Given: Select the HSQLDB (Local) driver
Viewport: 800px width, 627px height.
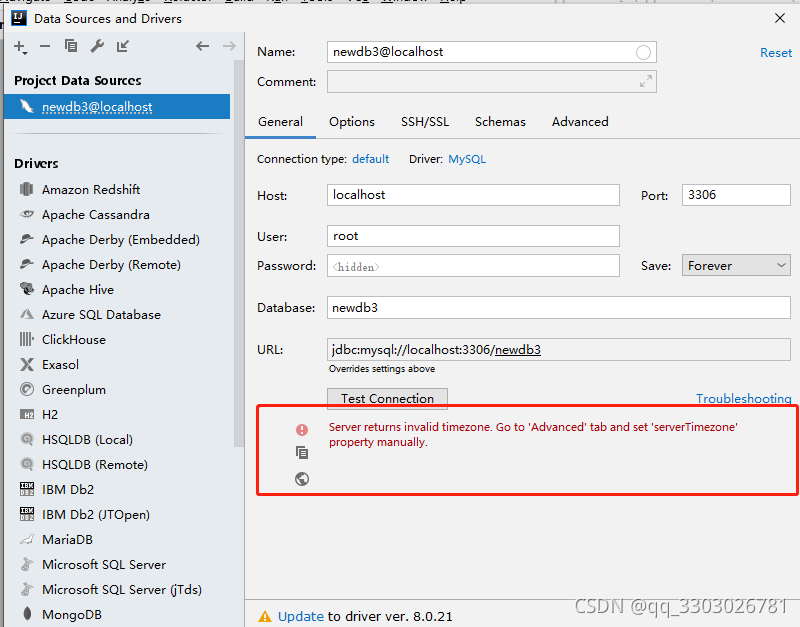Looking at the screenshot, I should coord(87,439).
